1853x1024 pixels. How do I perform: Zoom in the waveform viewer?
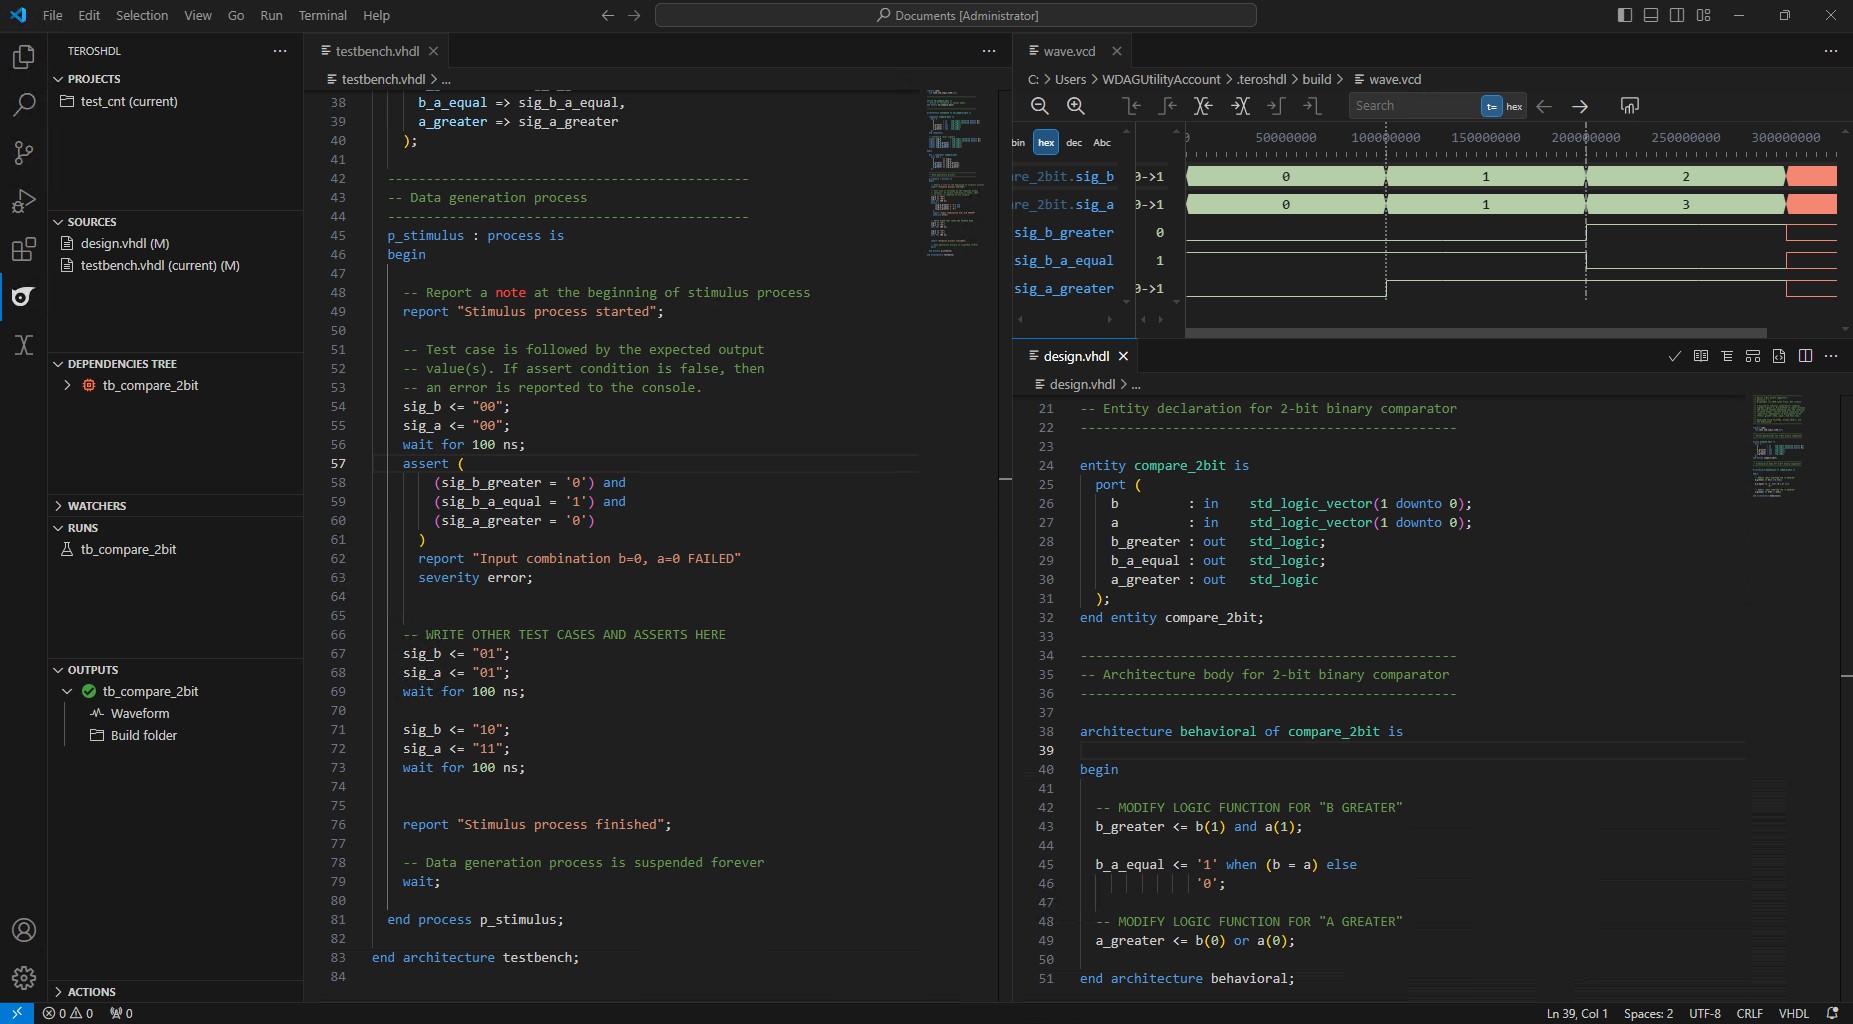(x=1076, y=106)
